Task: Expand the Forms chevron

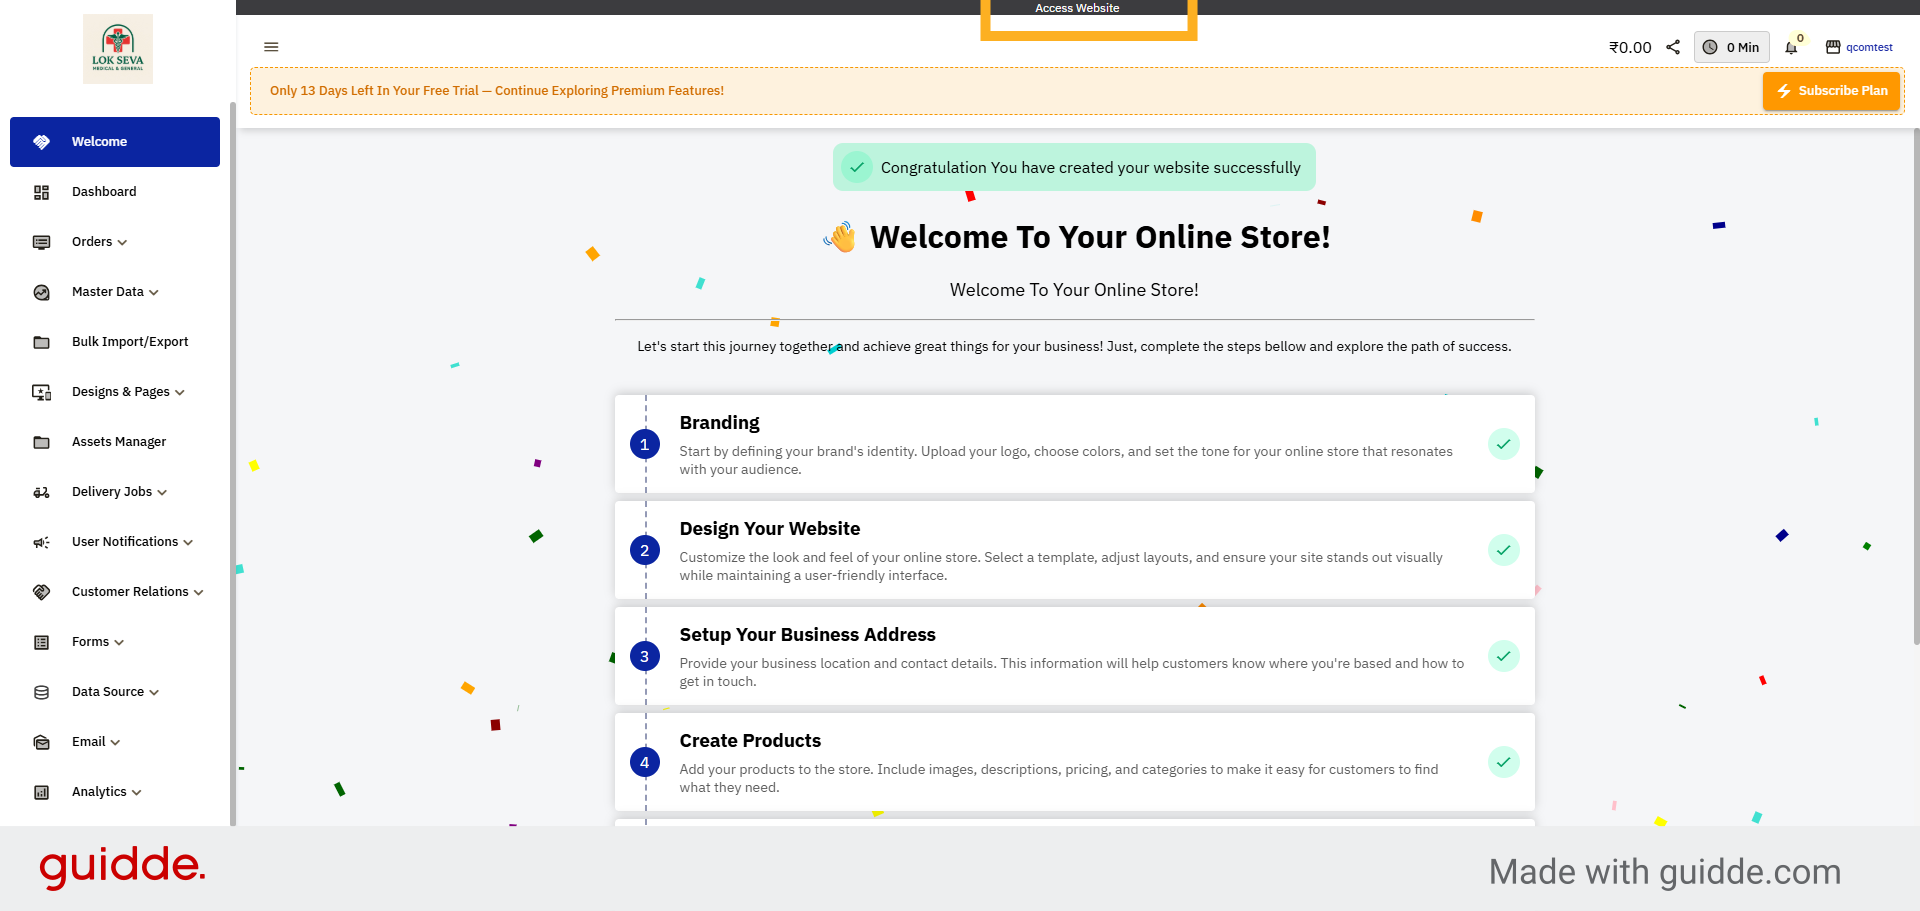Action: pos(119,643)
